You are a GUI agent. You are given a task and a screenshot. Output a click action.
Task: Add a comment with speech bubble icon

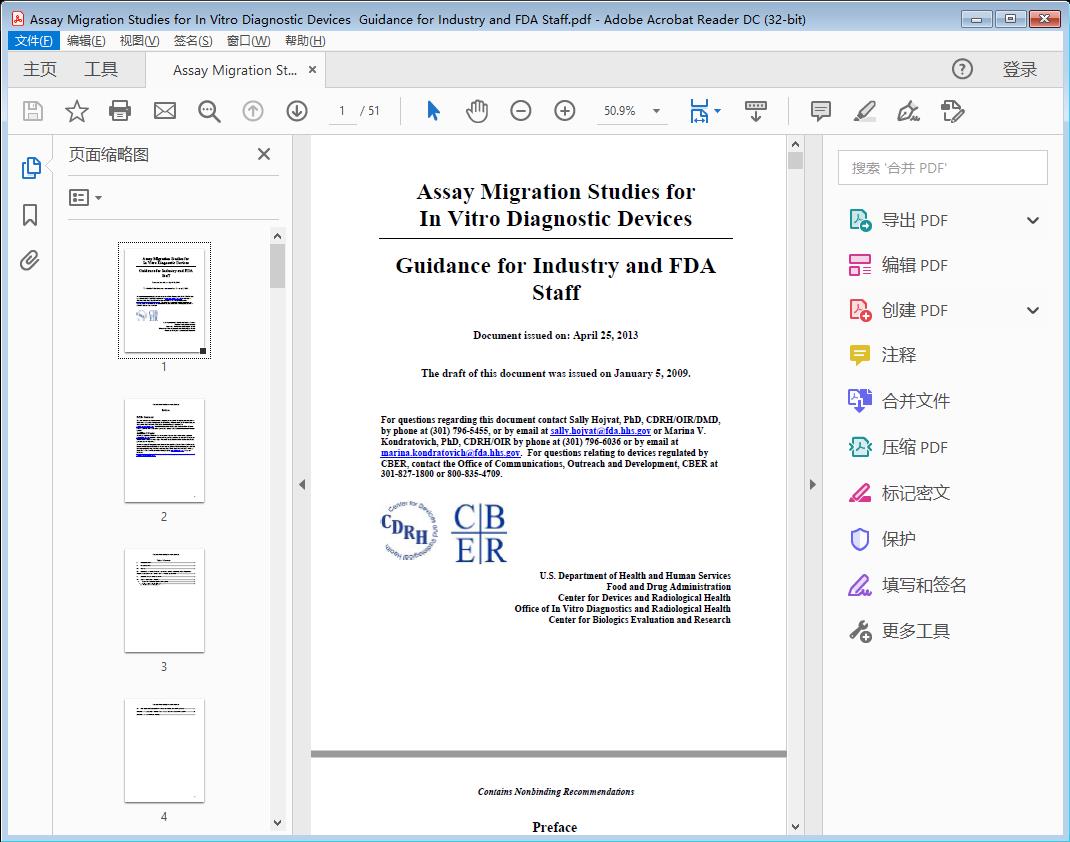(x=820, y=111)
